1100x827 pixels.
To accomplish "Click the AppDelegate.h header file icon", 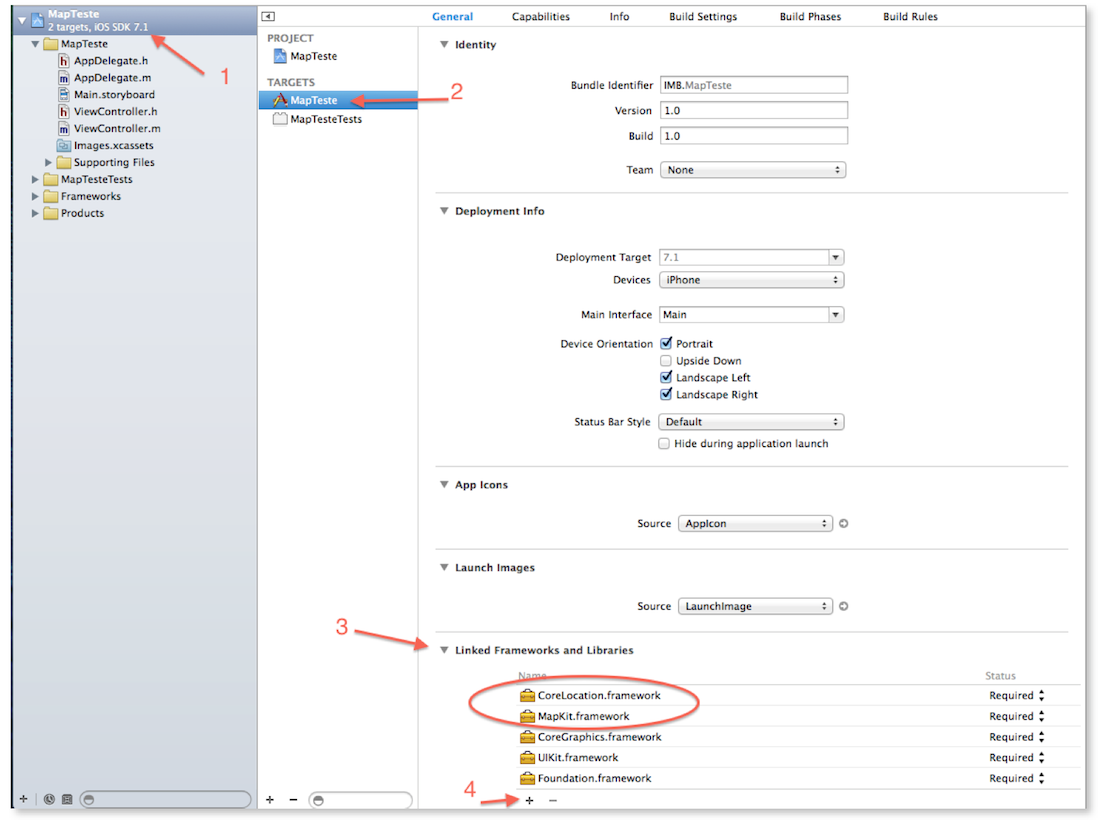I will tap(64, 61).
